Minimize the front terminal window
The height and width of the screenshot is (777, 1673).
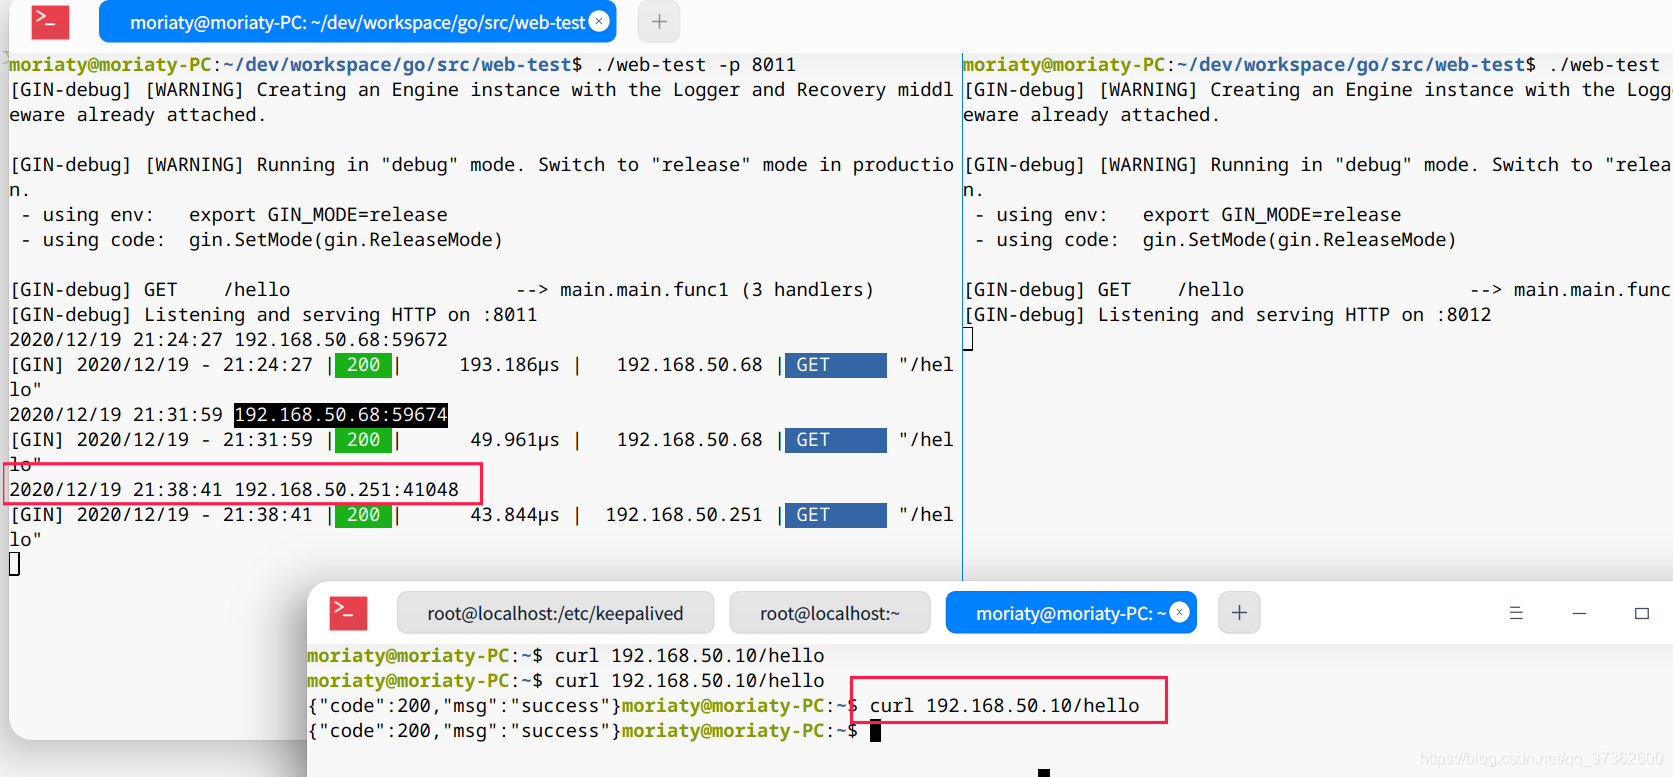(1579, 613)
